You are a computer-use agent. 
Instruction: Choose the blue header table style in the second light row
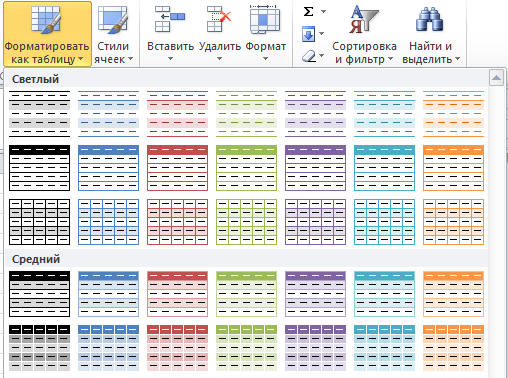(108, 168)
